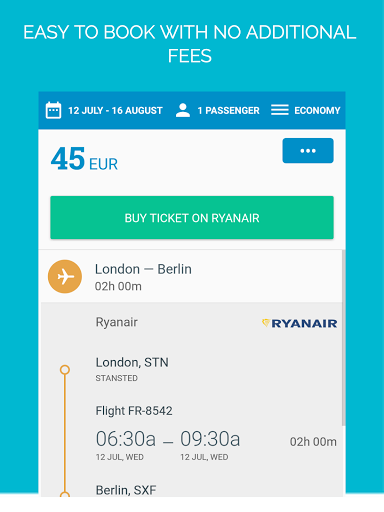Select the Flight FR-8542 label

click(x=134, y=411)
